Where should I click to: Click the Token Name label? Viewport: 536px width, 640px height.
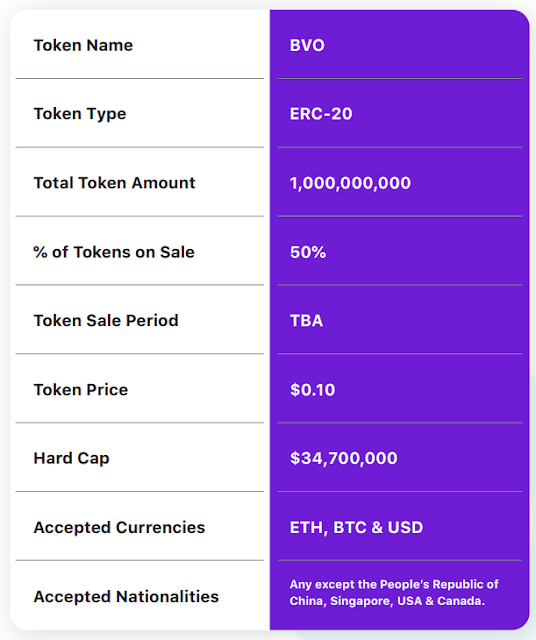[83, 45]
